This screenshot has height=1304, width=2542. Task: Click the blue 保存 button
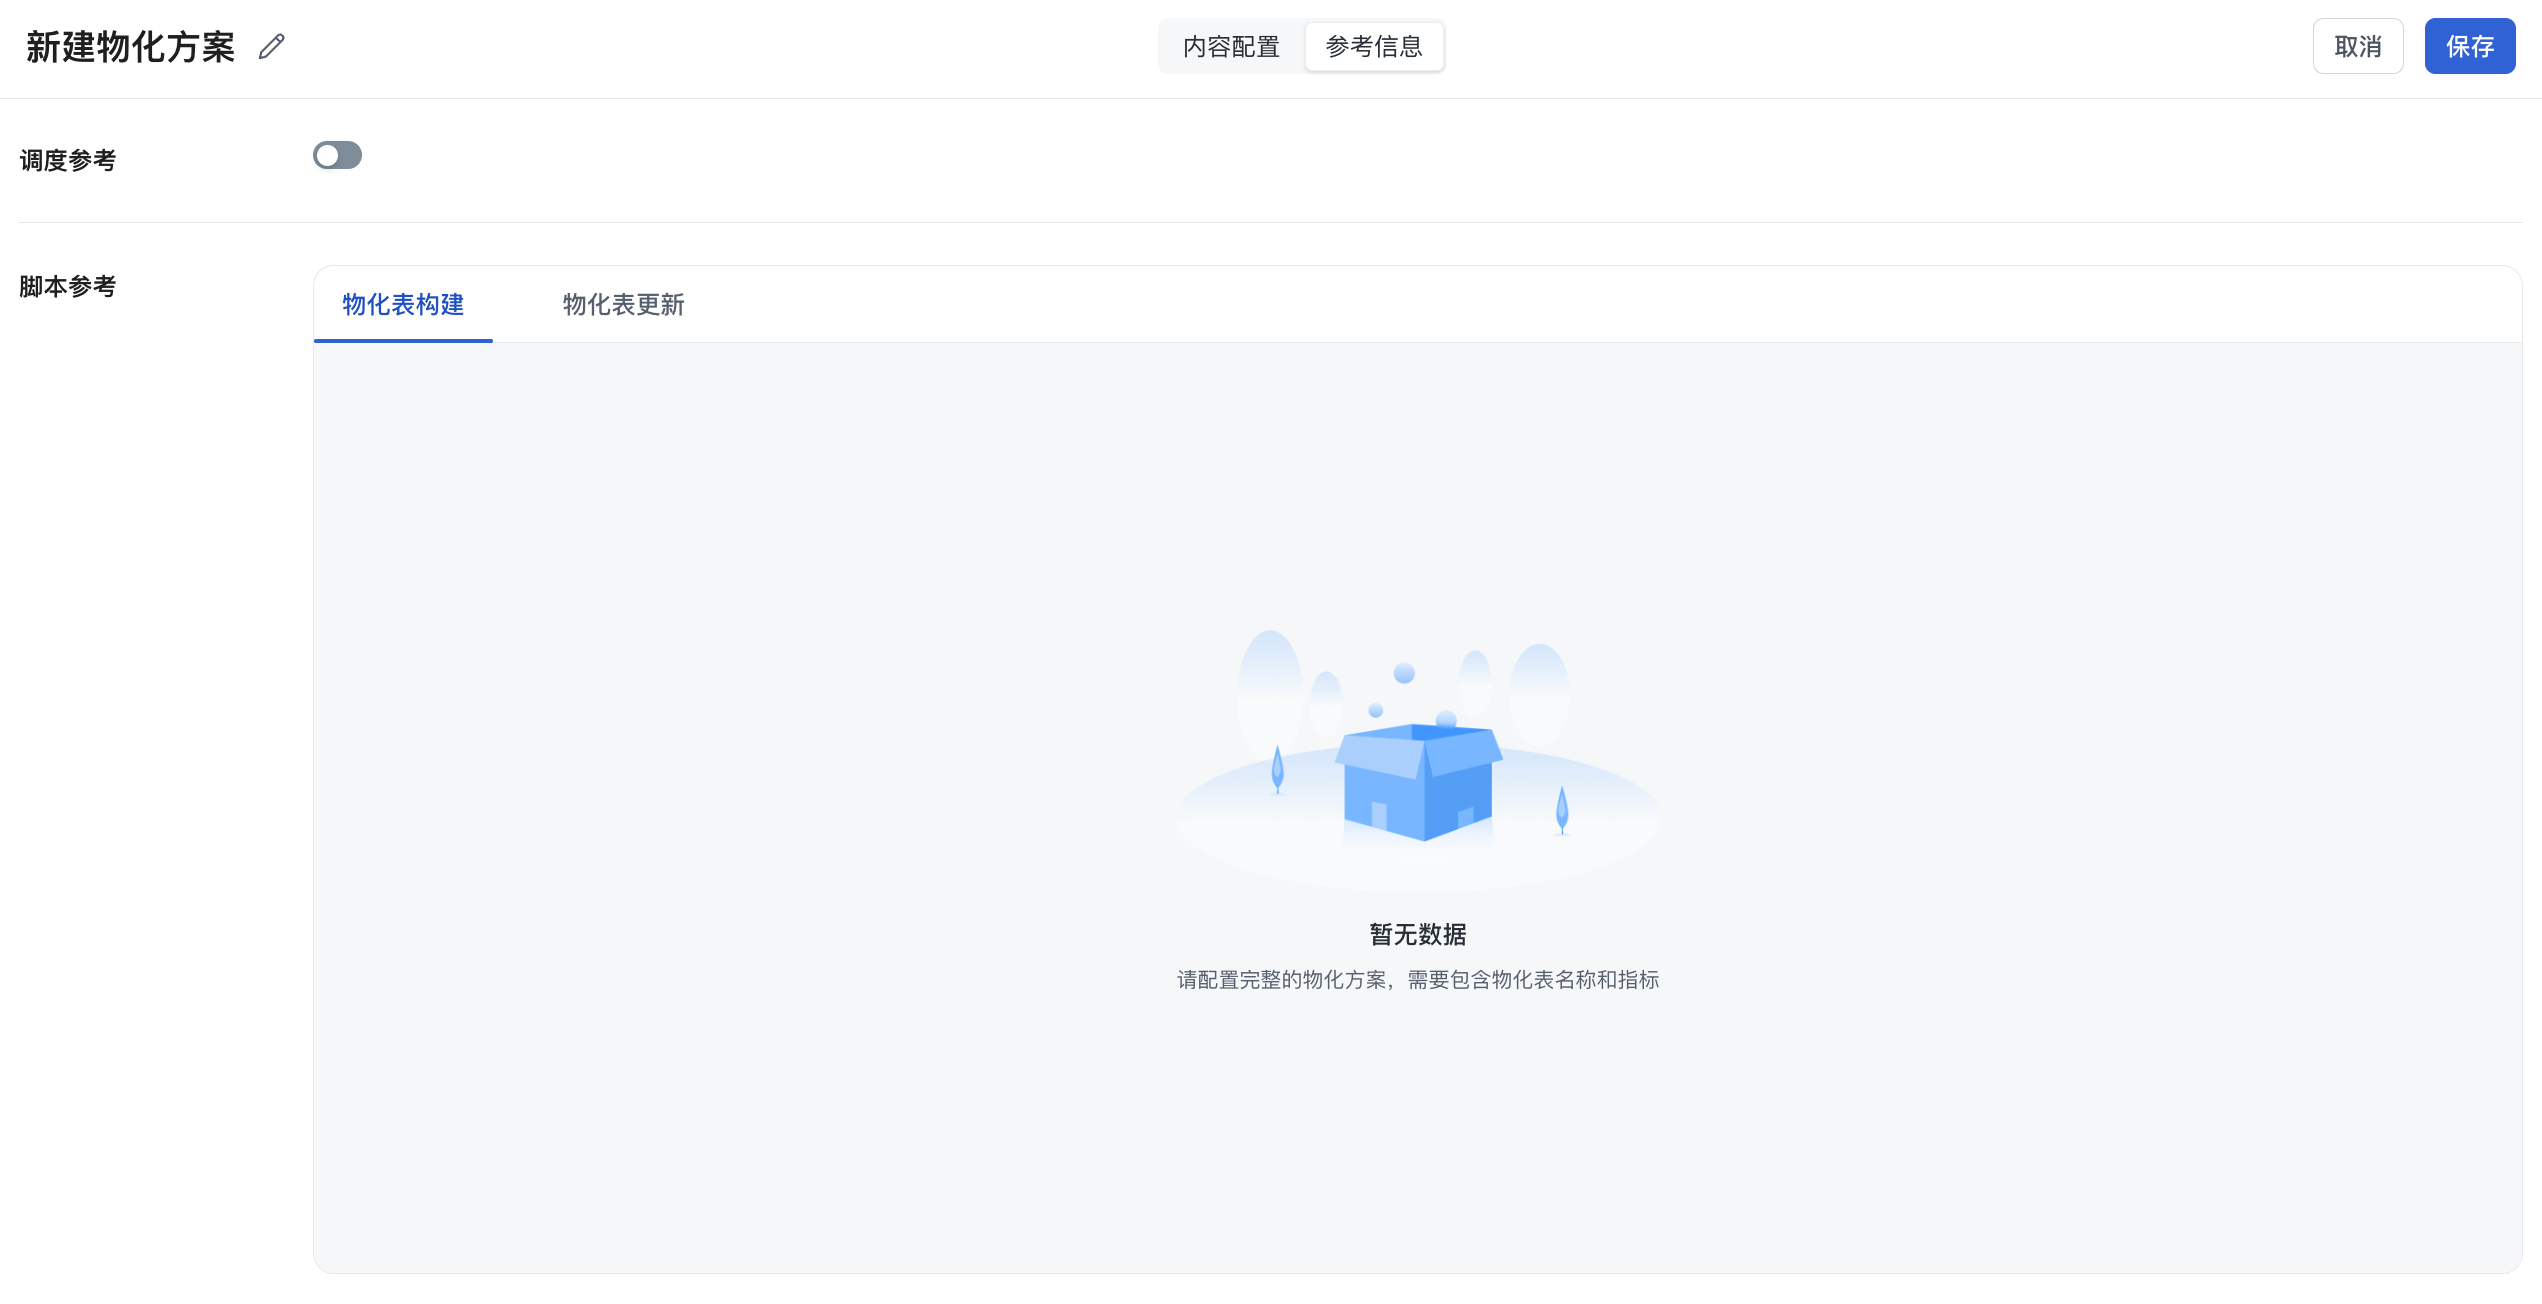coord(2468,47)
